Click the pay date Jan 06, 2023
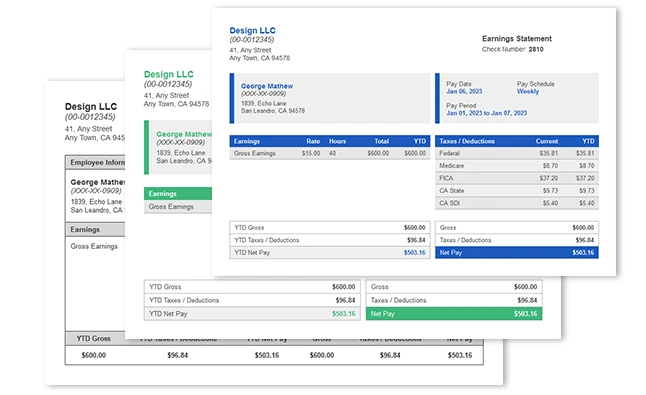This screenshot has height=395, width=646. (464, 91)
